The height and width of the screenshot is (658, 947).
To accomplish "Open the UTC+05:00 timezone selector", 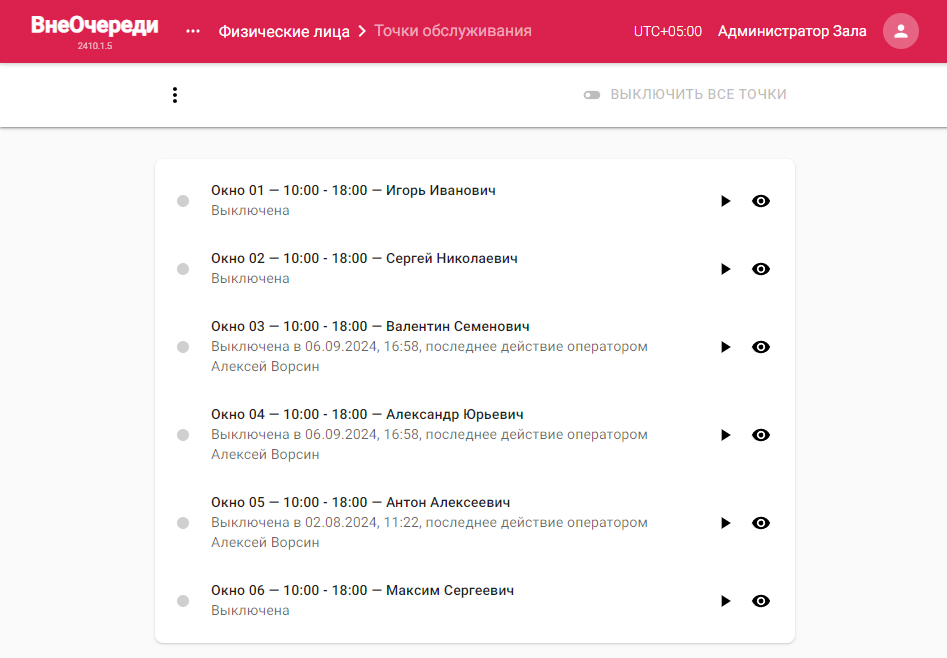I will click(667, 31).
